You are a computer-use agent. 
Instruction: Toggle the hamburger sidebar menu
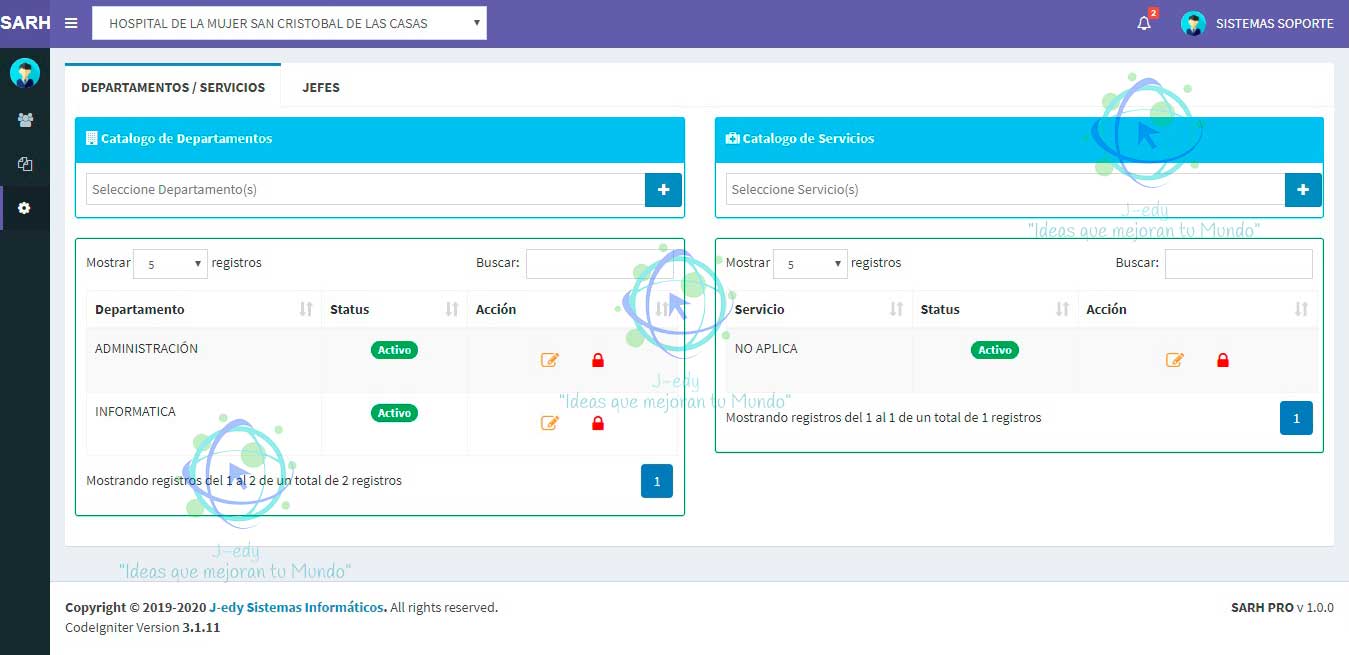pyautogui.click(x=71, y=23)
